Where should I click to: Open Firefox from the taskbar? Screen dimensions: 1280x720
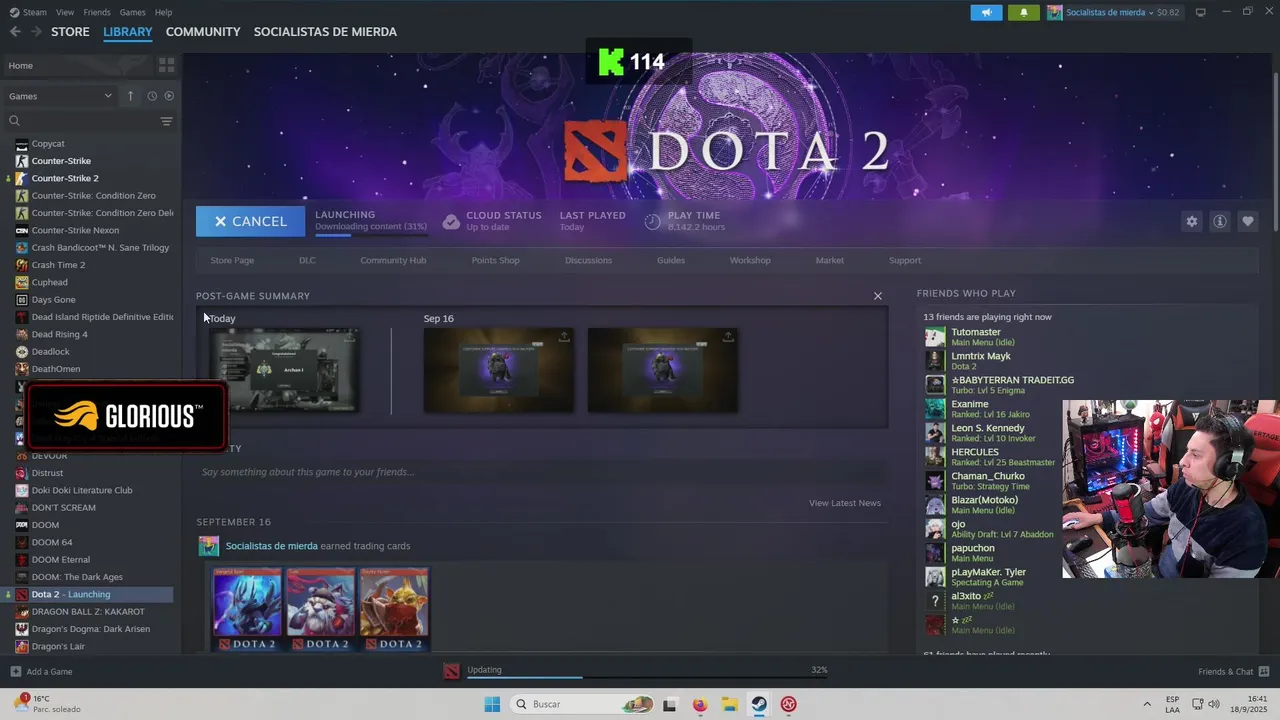[699, 704]
